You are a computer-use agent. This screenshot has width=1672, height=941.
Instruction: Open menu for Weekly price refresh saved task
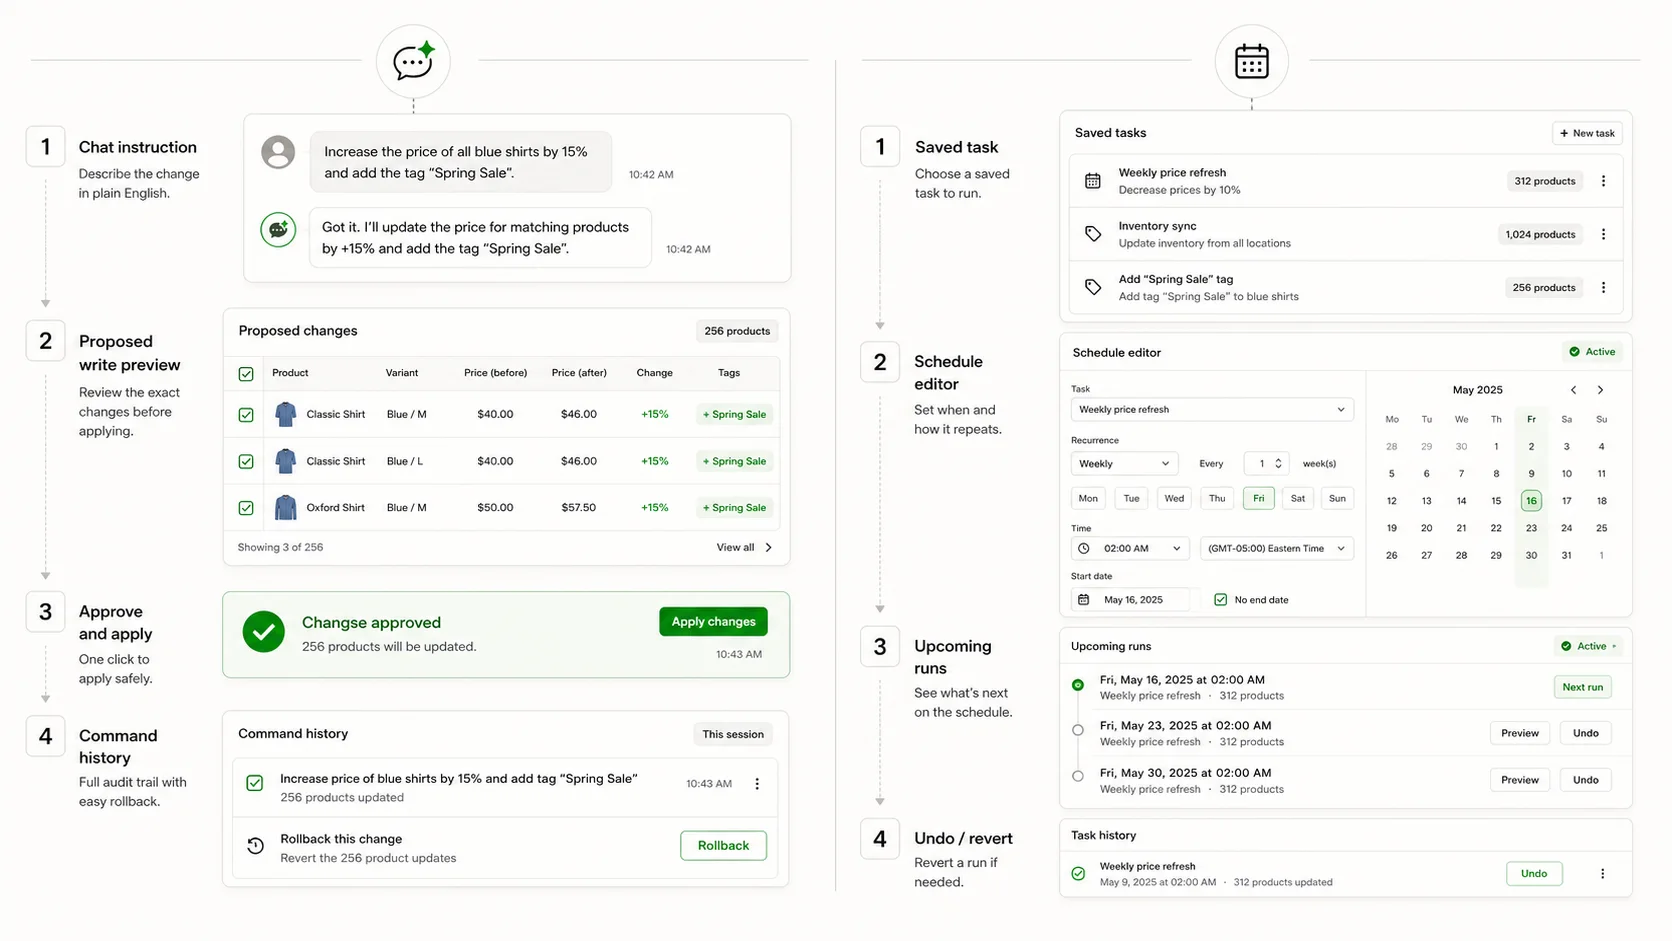pos(1603,181)
